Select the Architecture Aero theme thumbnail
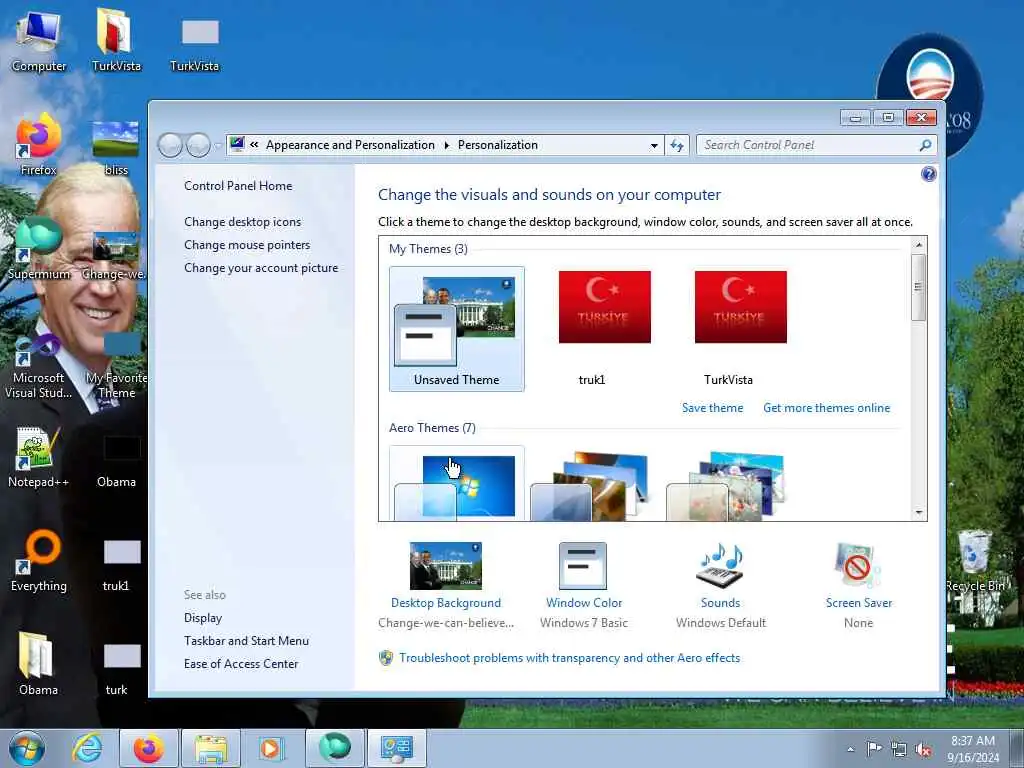This screenshot has height=768, width=1024. pos(591,485)
